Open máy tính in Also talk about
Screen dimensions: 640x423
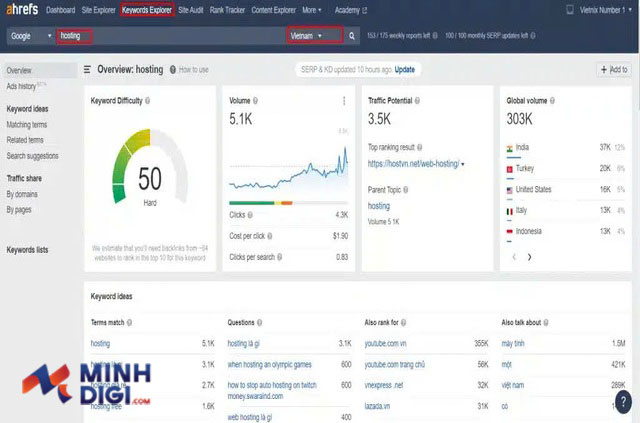513,343
